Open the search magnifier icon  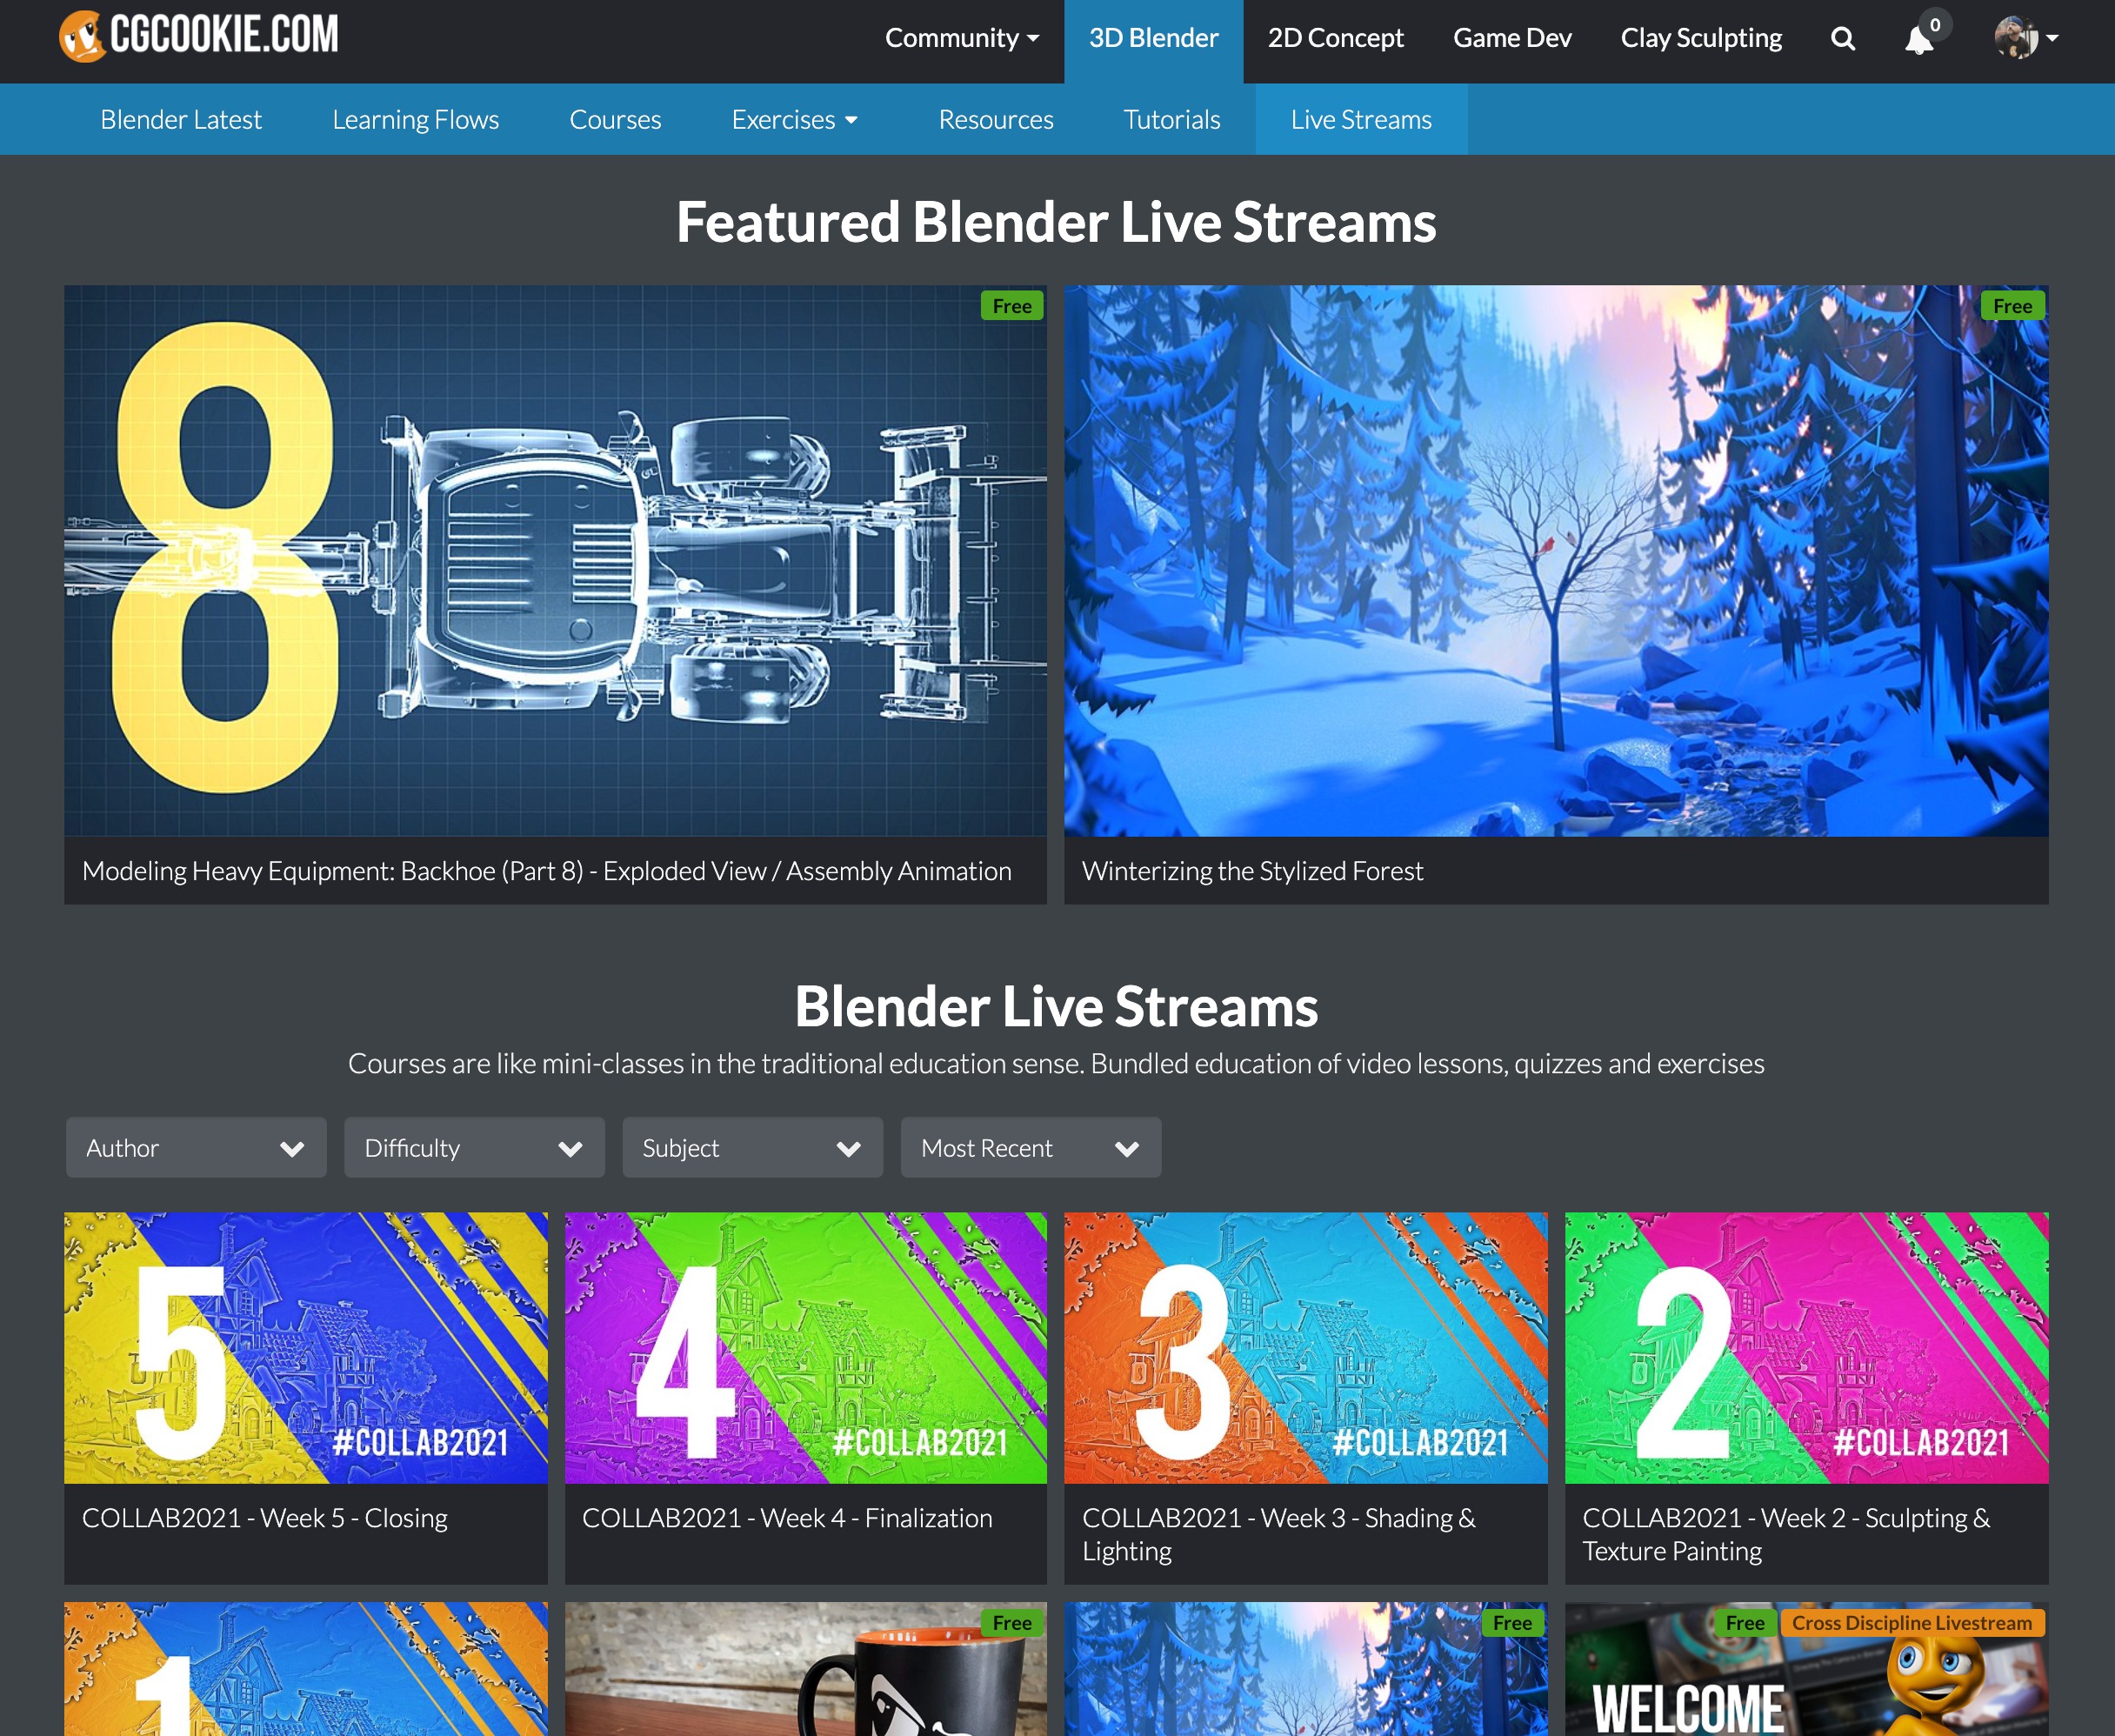1842,39
